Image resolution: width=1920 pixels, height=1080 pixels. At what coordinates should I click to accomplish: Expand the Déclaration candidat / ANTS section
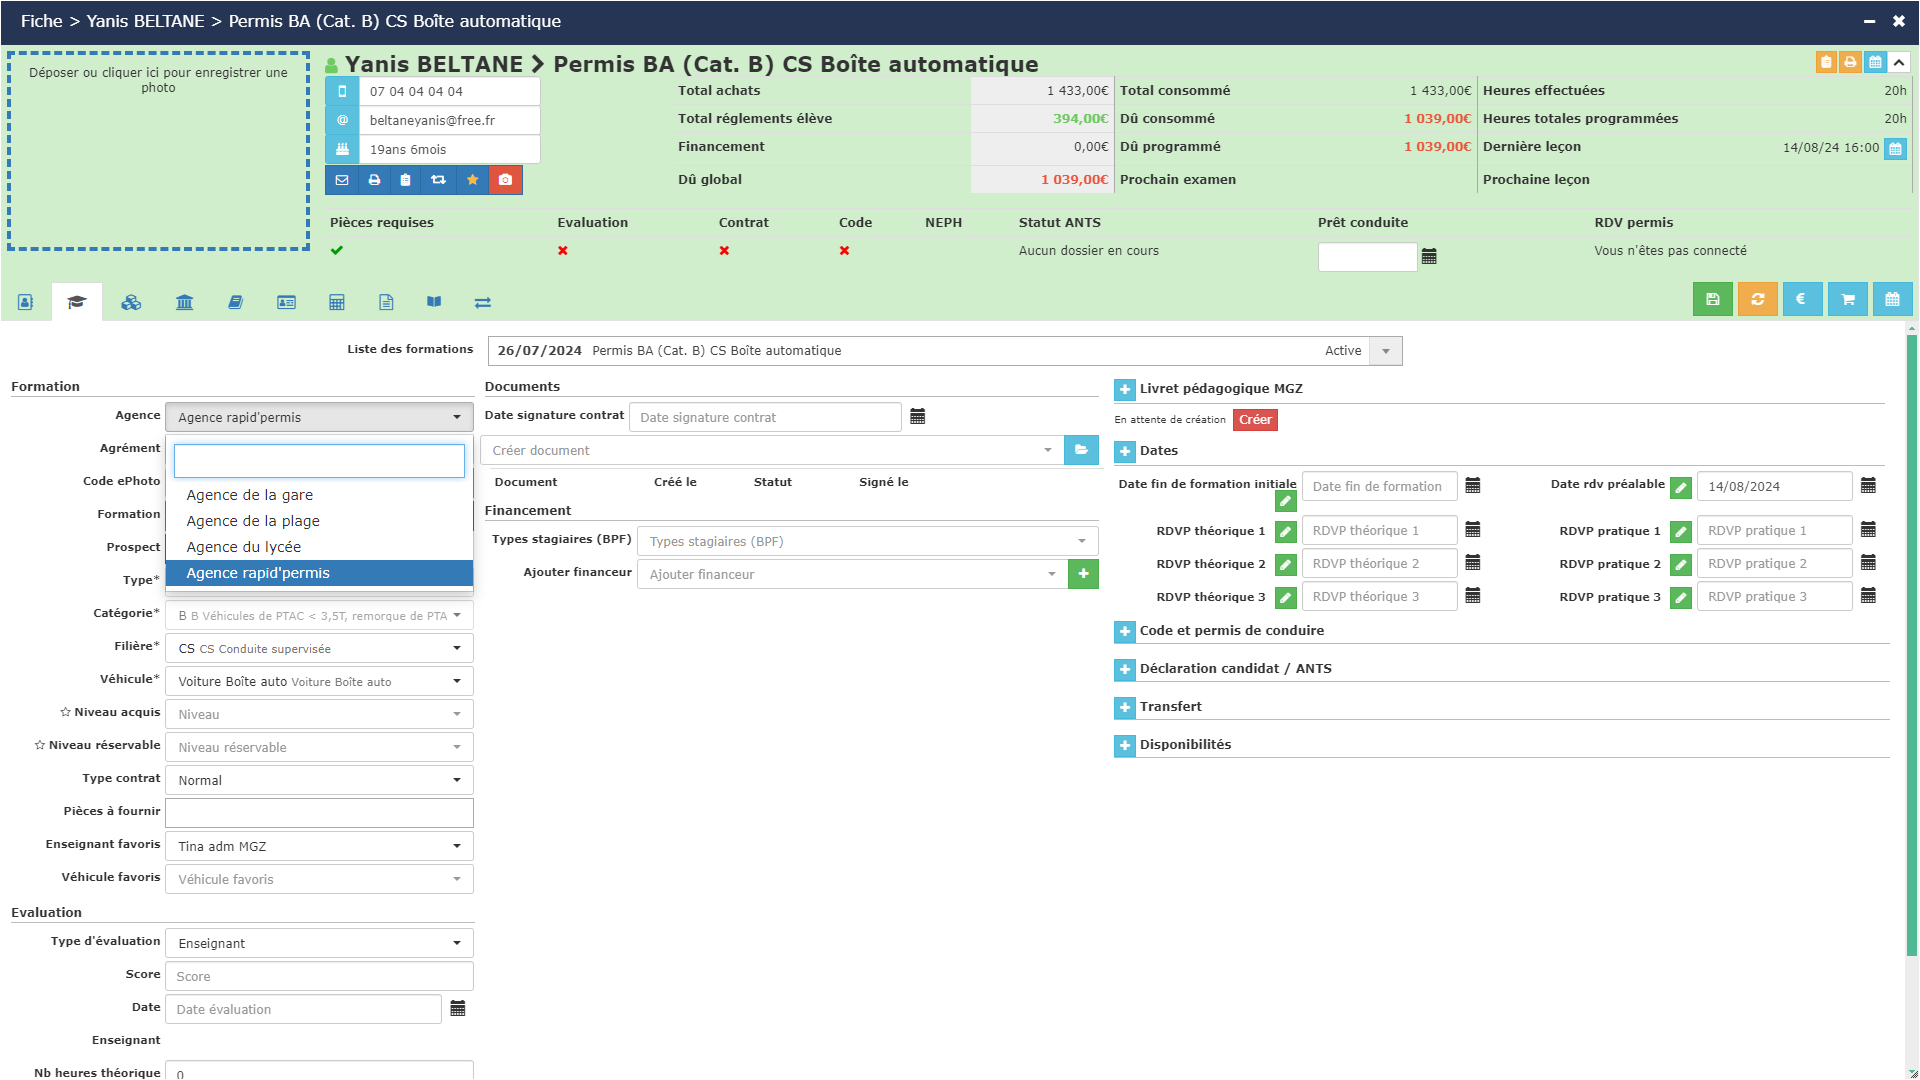(x=1125, y=669)
